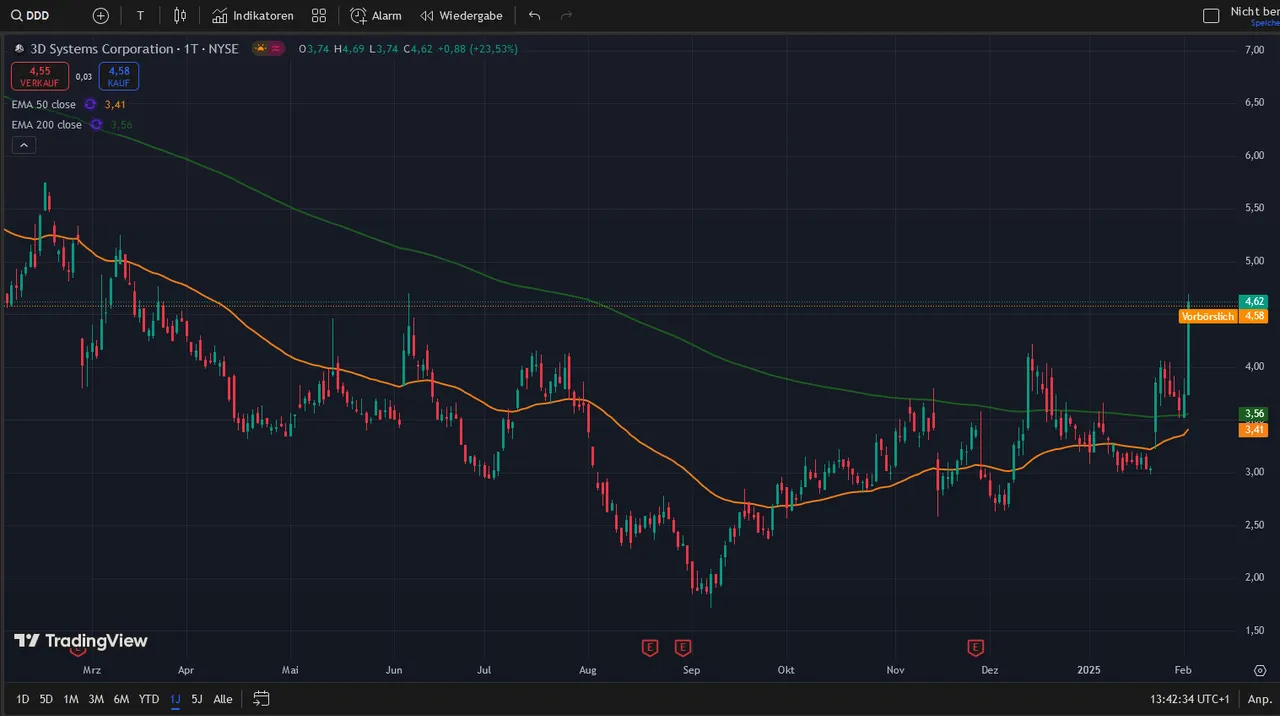Set range to 1D
The width and height of the screenshot is (1280, 716).
pos(22,699)
